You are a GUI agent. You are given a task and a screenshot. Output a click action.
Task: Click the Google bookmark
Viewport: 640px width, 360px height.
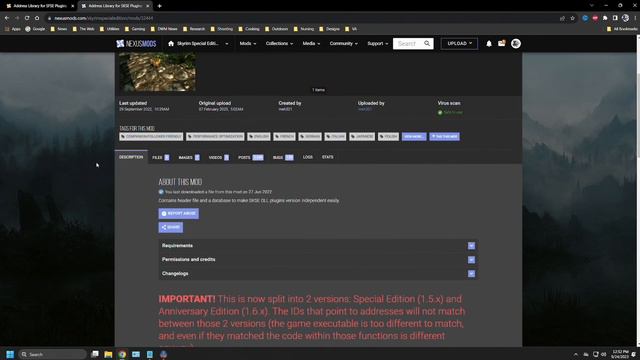35,29
